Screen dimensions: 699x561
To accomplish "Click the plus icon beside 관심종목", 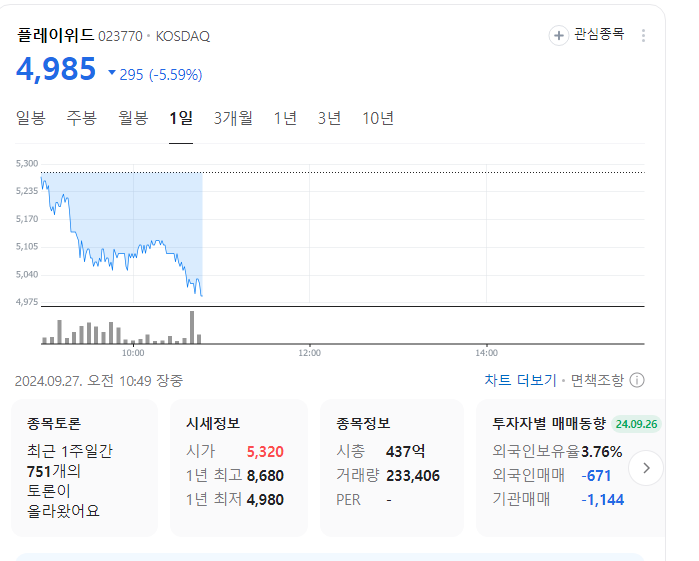I will [558, 35].
